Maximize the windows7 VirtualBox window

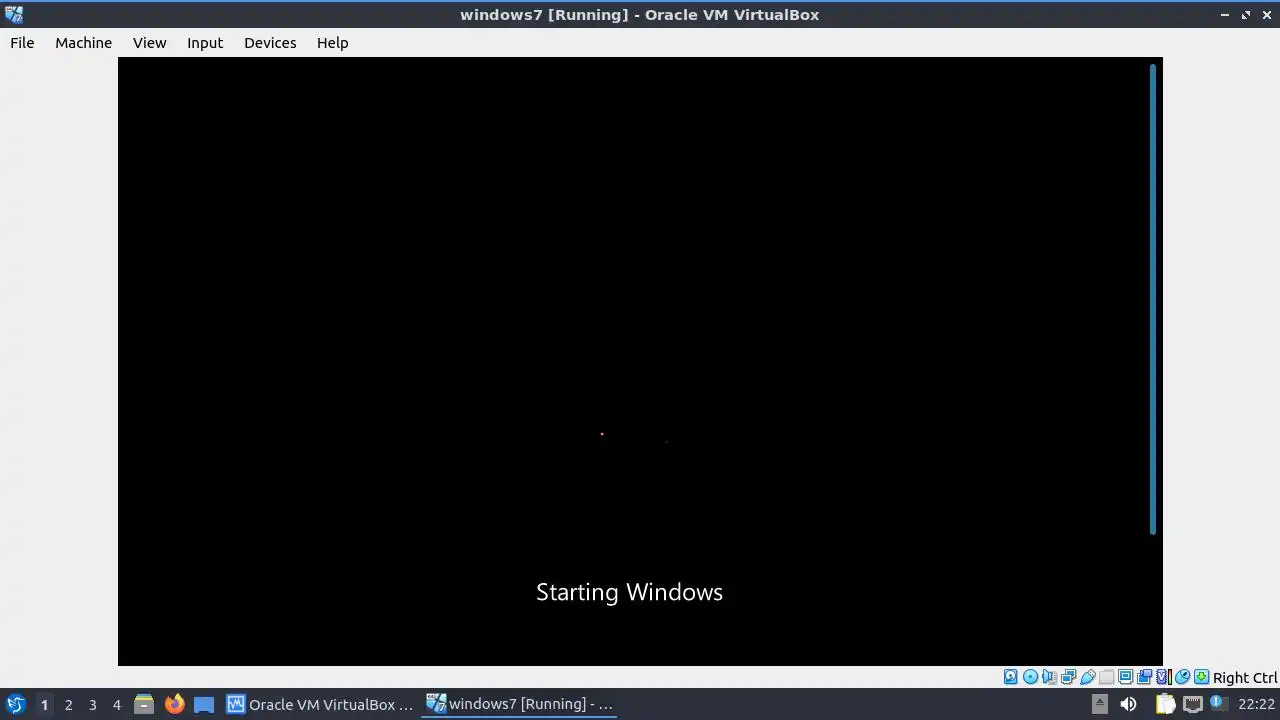coord(1246,15)
